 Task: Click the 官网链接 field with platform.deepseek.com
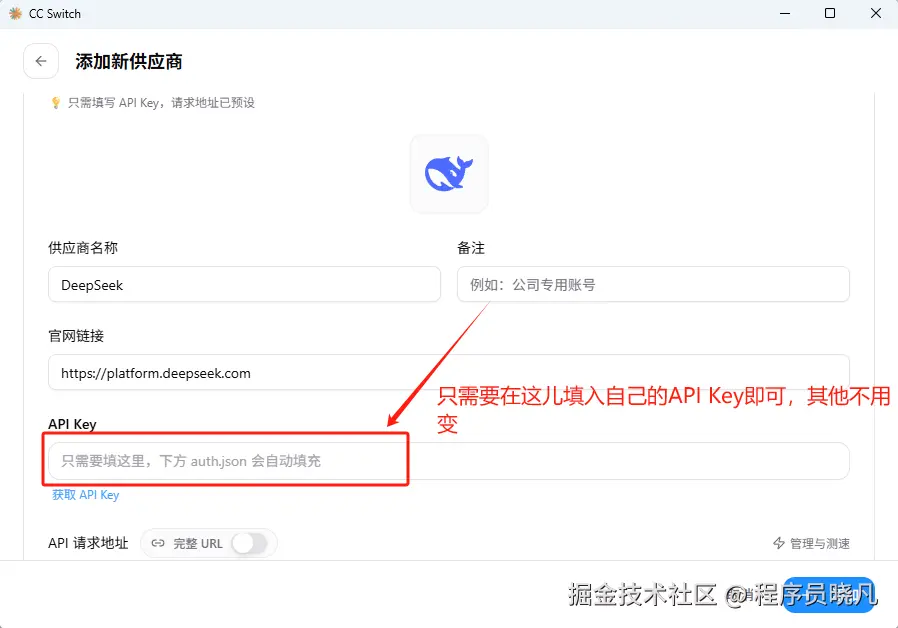[x=448, y=373]
